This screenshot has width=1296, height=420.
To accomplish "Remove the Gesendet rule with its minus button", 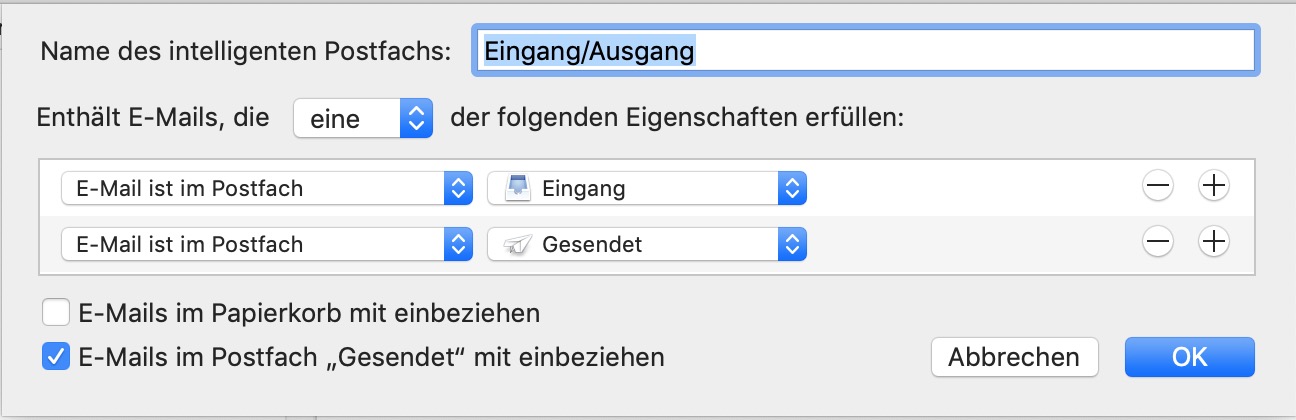I will pyautogui.click(x=1157, y=242).
